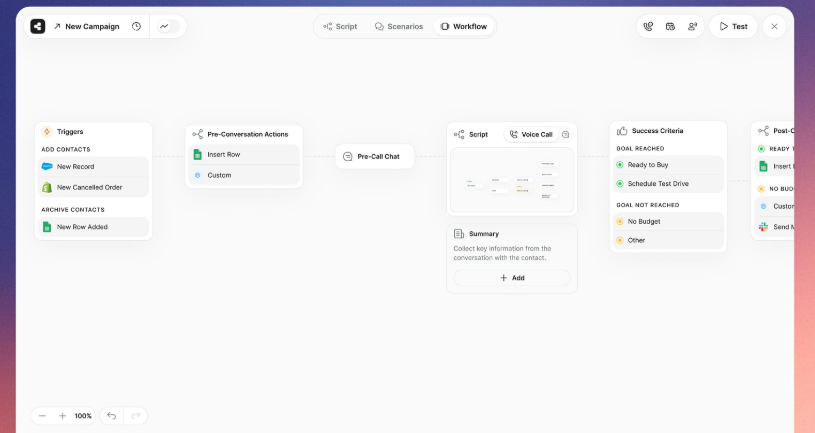The width and height of the screenshot is (815, 433).
Task: Open the Pre-Call Chat node
Action: click(x=375, y=156)
